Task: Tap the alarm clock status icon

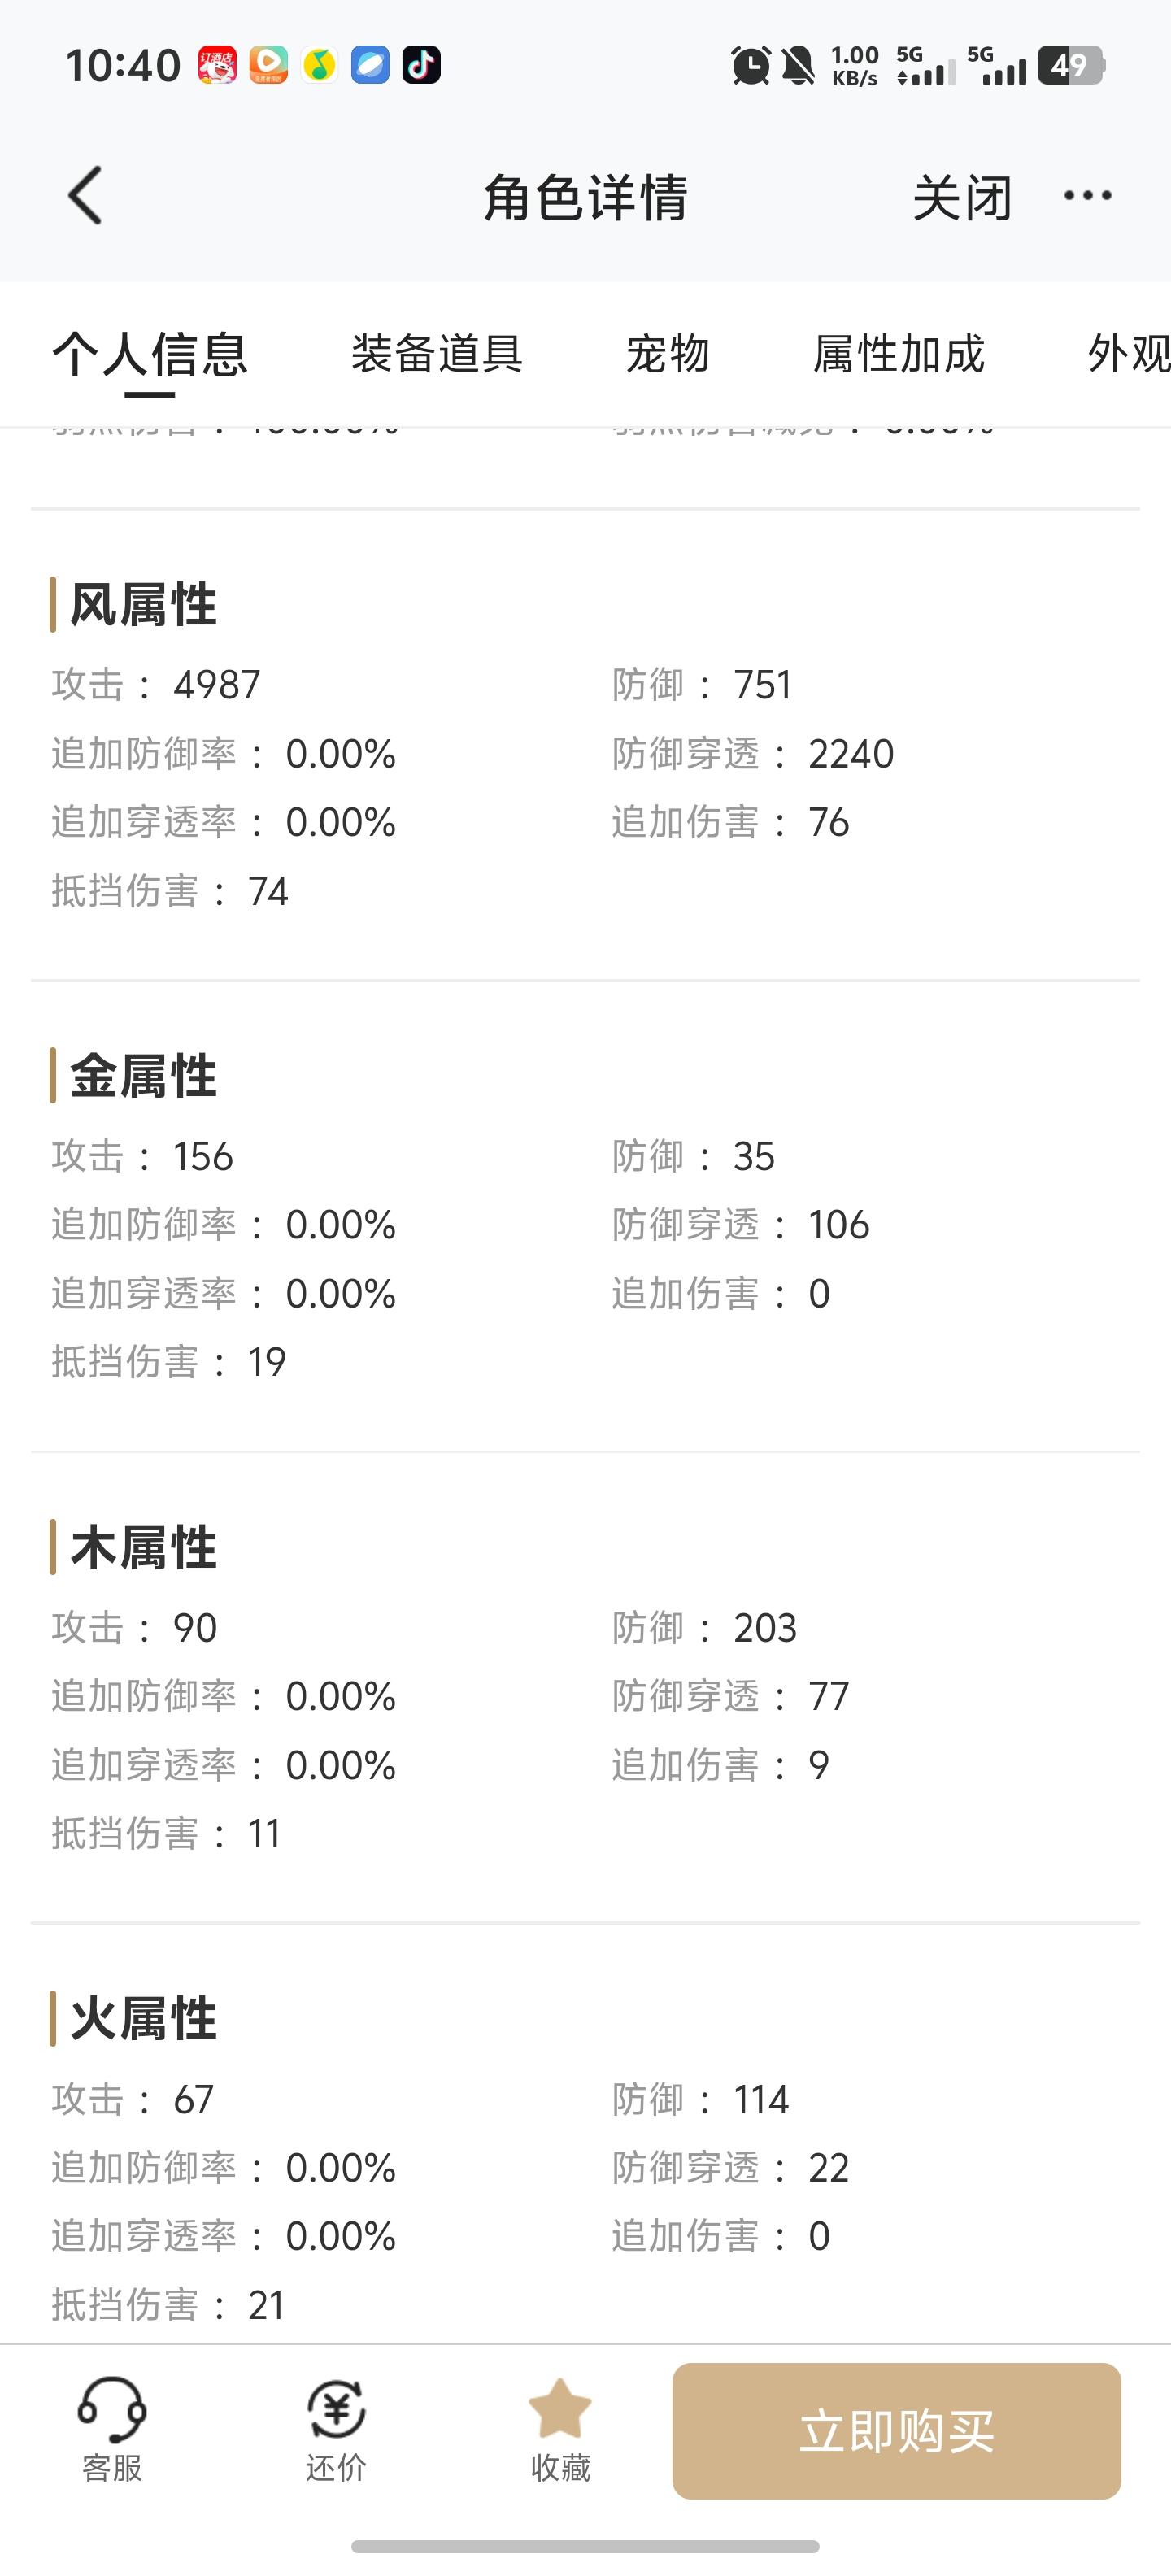Action: coord(750,65)
